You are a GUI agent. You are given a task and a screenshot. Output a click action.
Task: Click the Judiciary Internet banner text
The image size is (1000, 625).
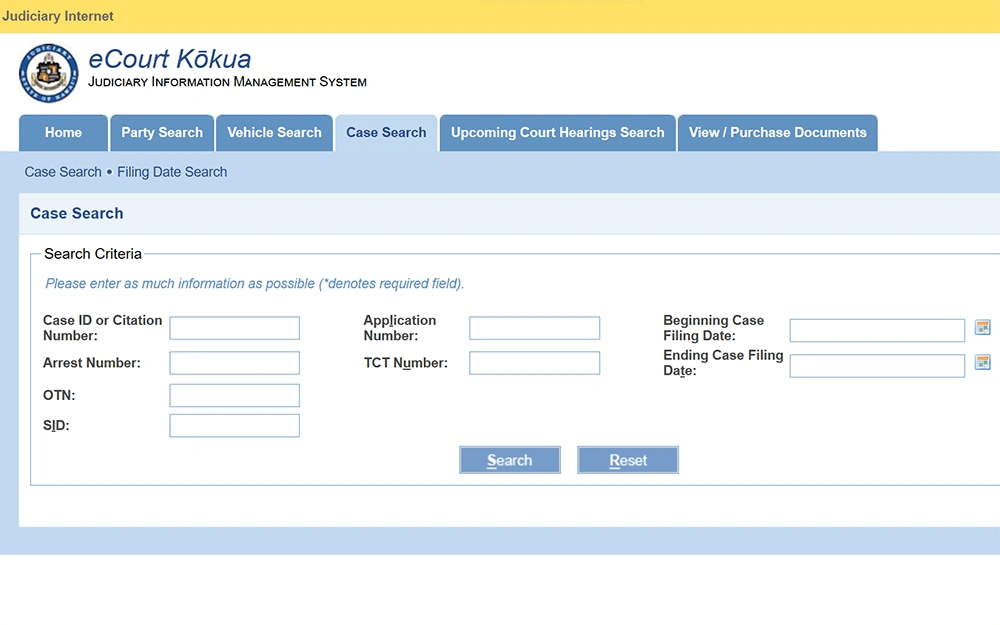(57, 16)
